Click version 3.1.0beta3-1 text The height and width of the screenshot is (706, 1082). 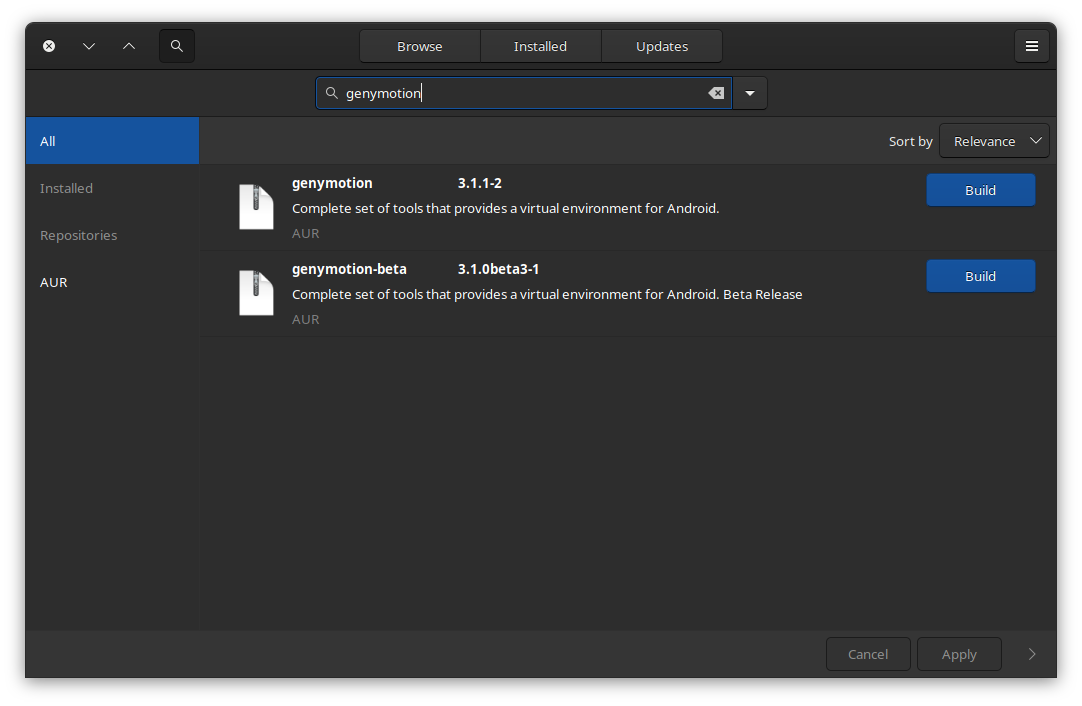click(498, 269)
